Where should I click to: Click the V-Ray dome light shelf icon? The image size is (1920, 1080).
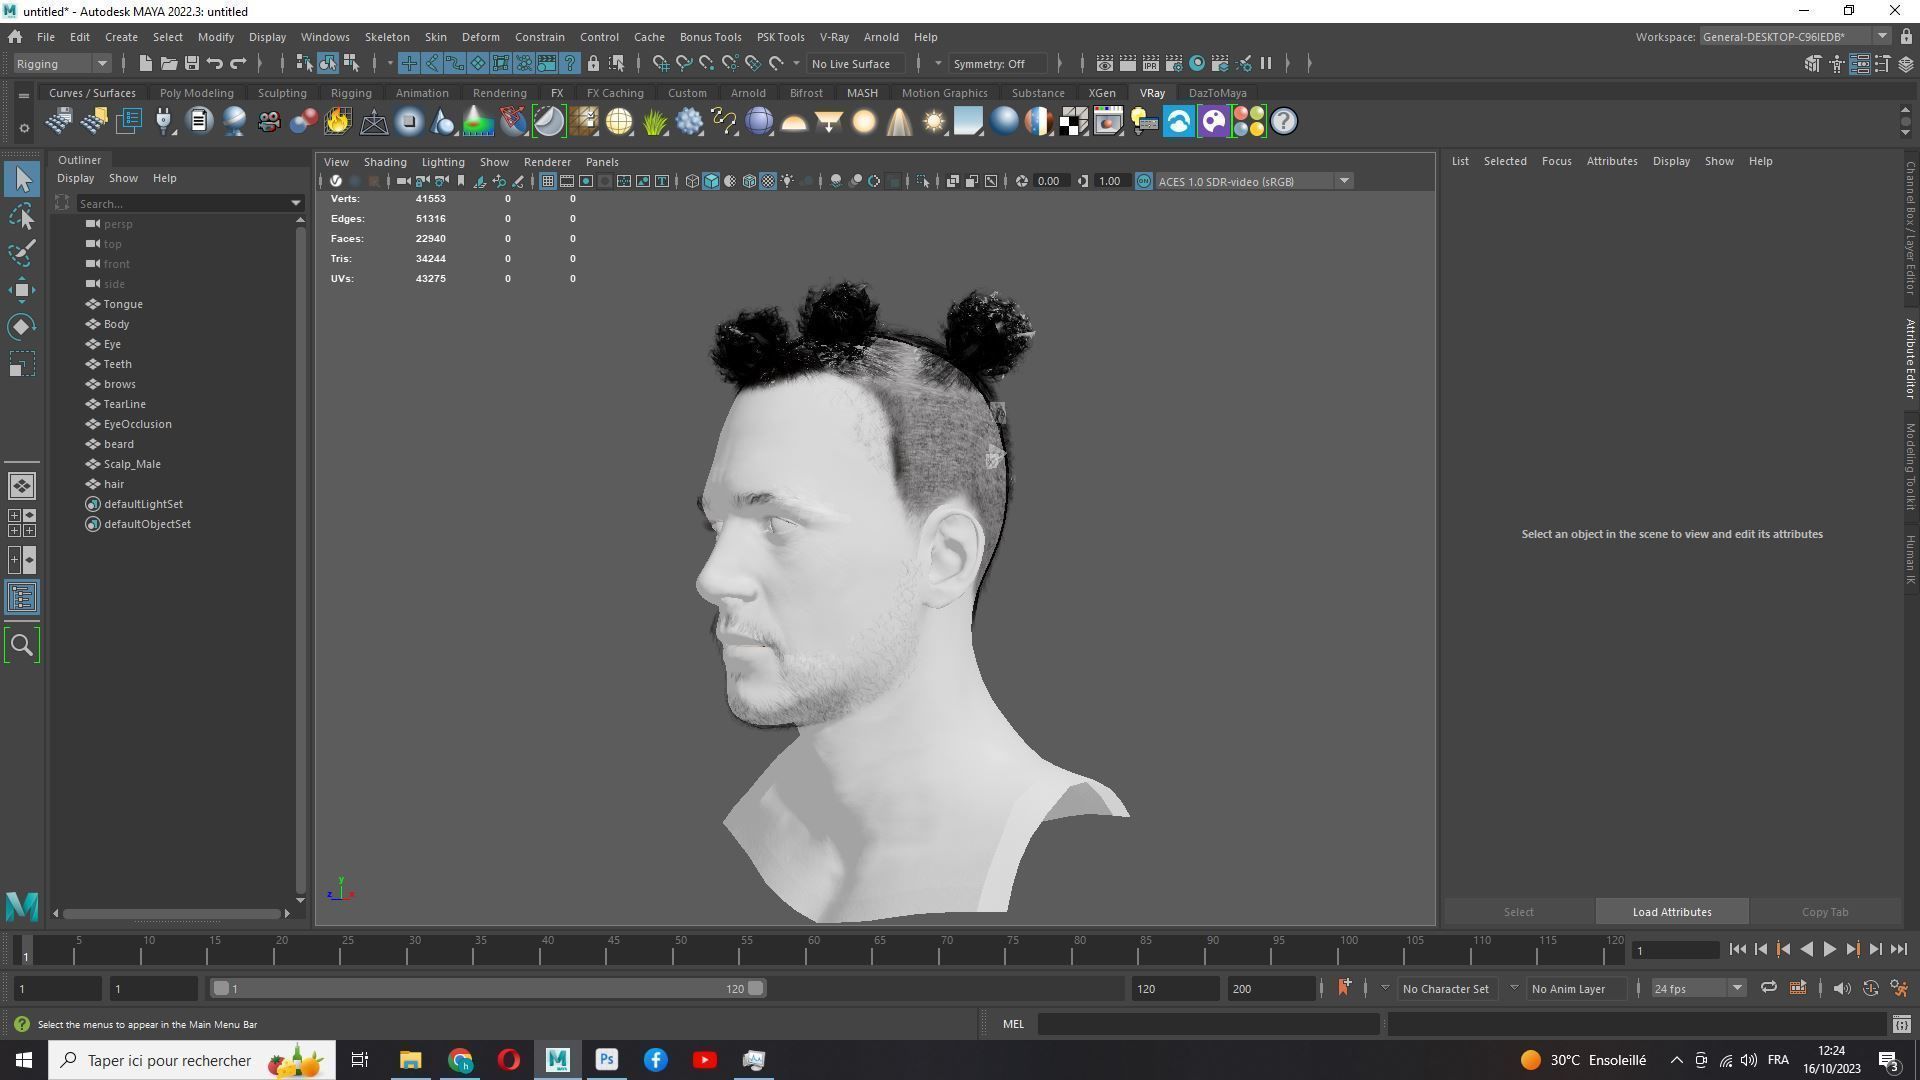click(794, 122)
